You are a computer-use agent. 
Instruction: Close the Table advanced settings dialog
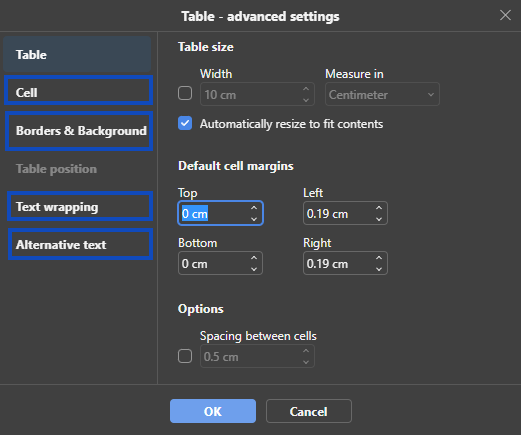coord(505,15)
